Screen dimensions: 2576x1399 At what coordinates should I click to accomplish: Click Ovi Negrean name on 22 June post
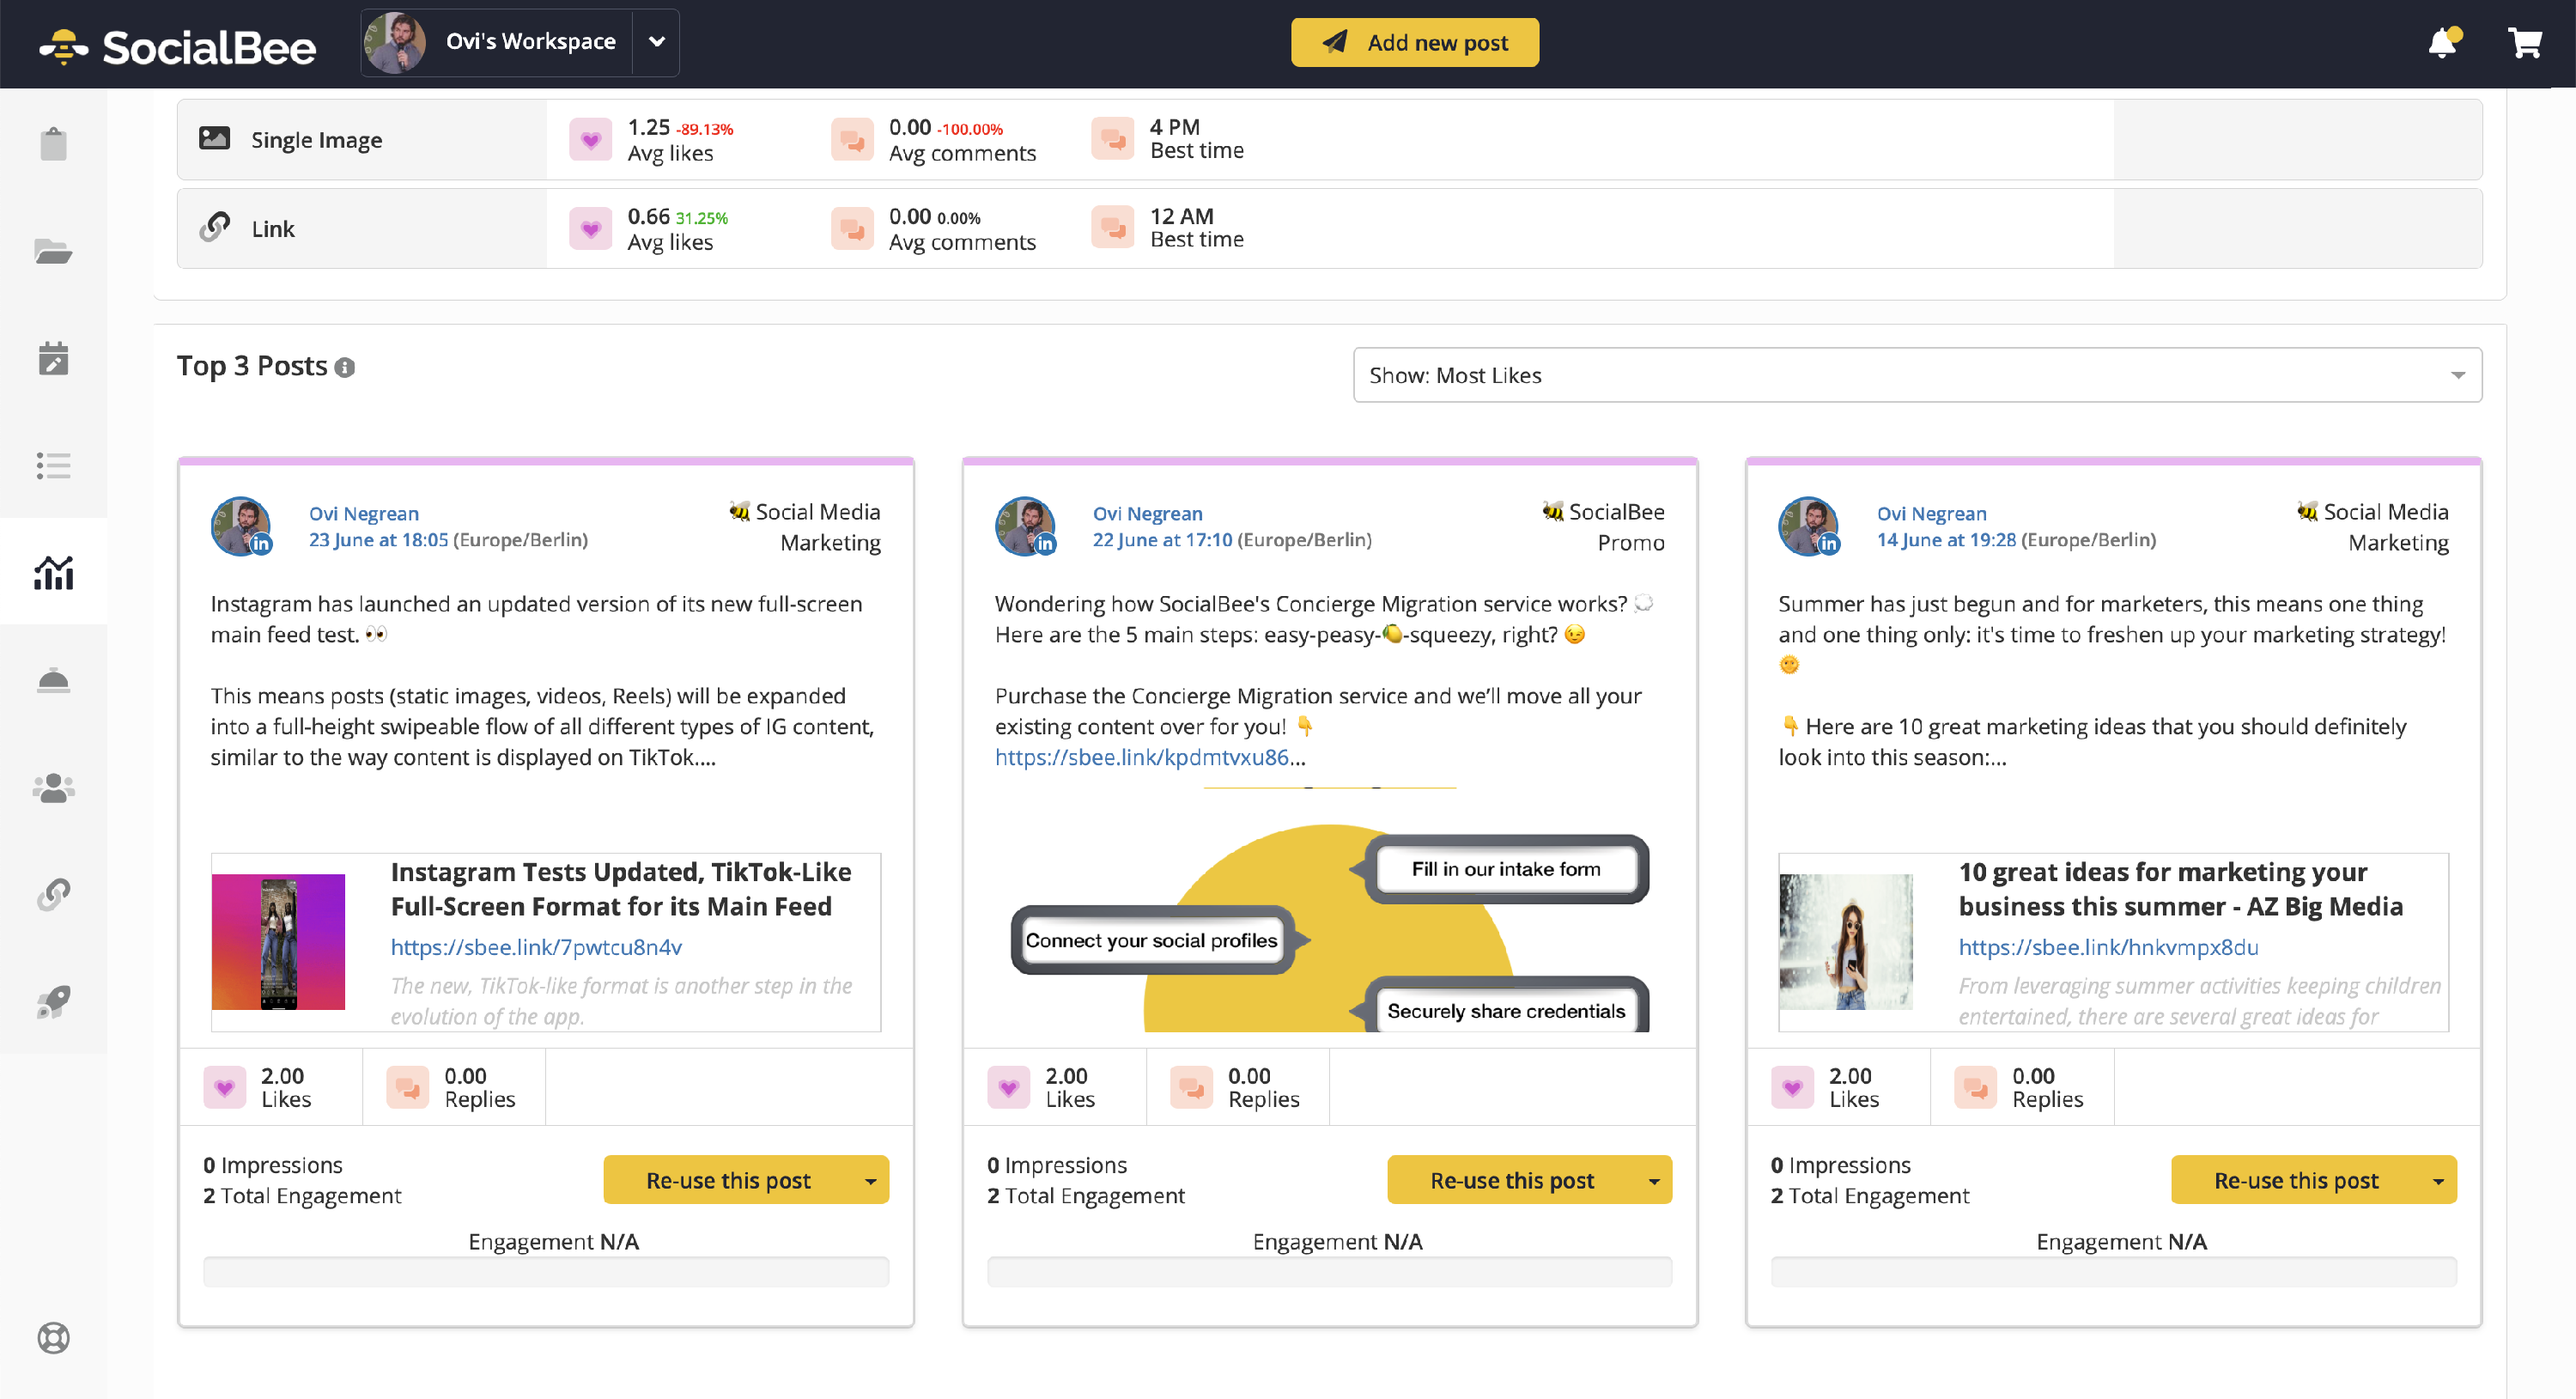(1147, 513)
